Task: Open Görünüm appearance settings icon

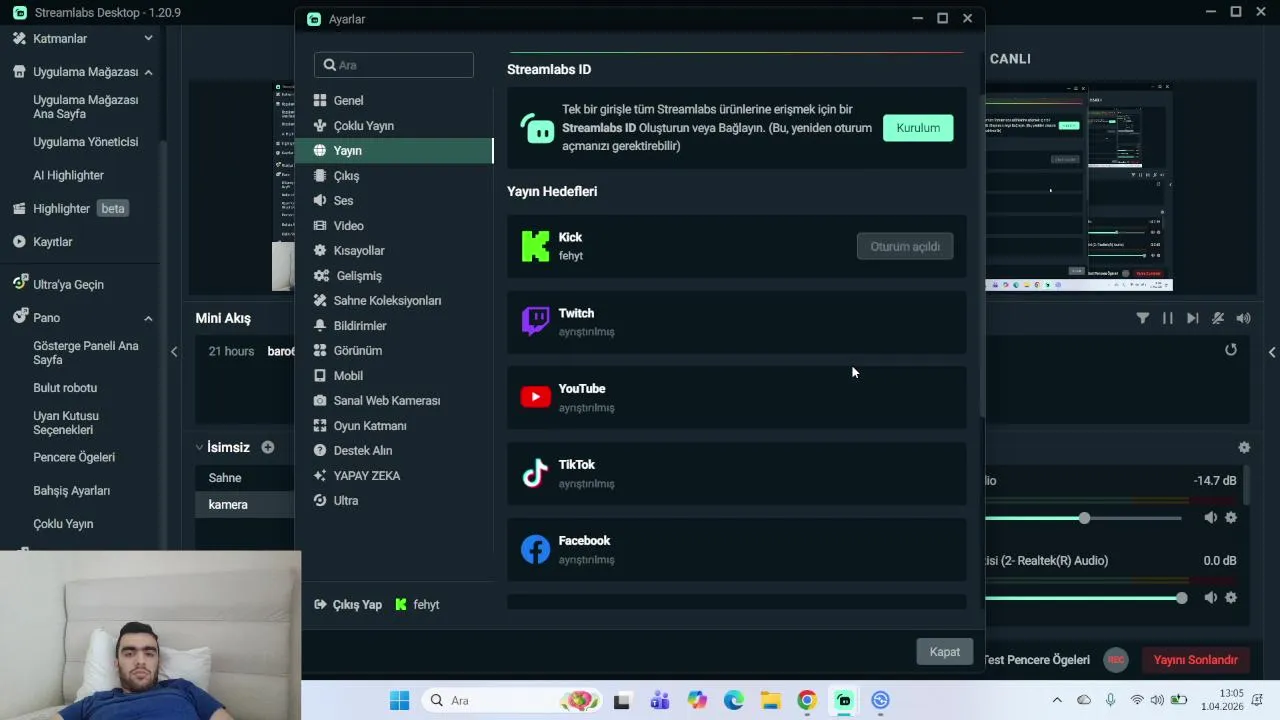Action: pos(320,350)
